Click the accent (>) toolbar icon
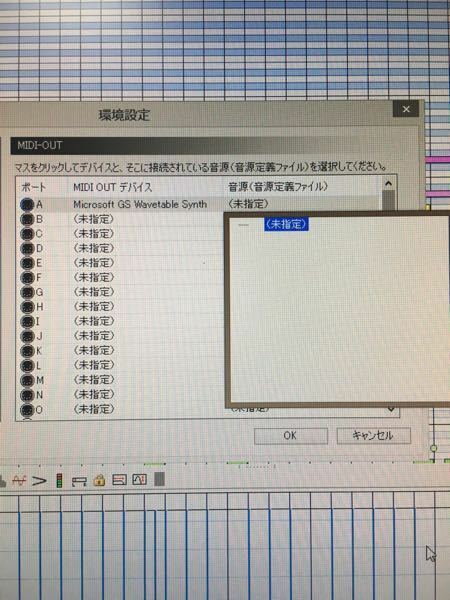The width and height of the screenshot is (450, 600). click(39, 481)
